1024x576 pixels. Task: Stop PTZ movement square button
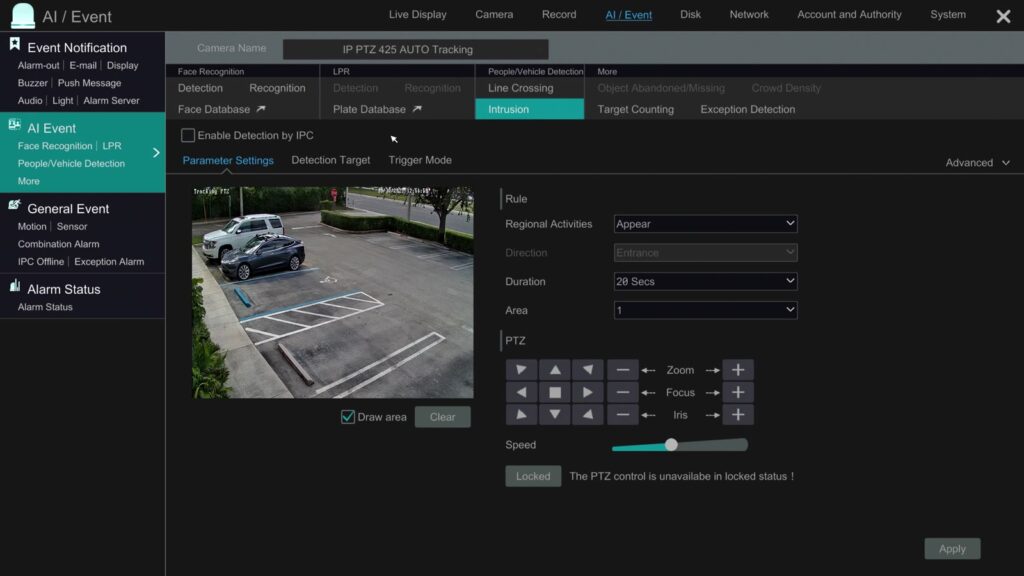coord(555,392)
